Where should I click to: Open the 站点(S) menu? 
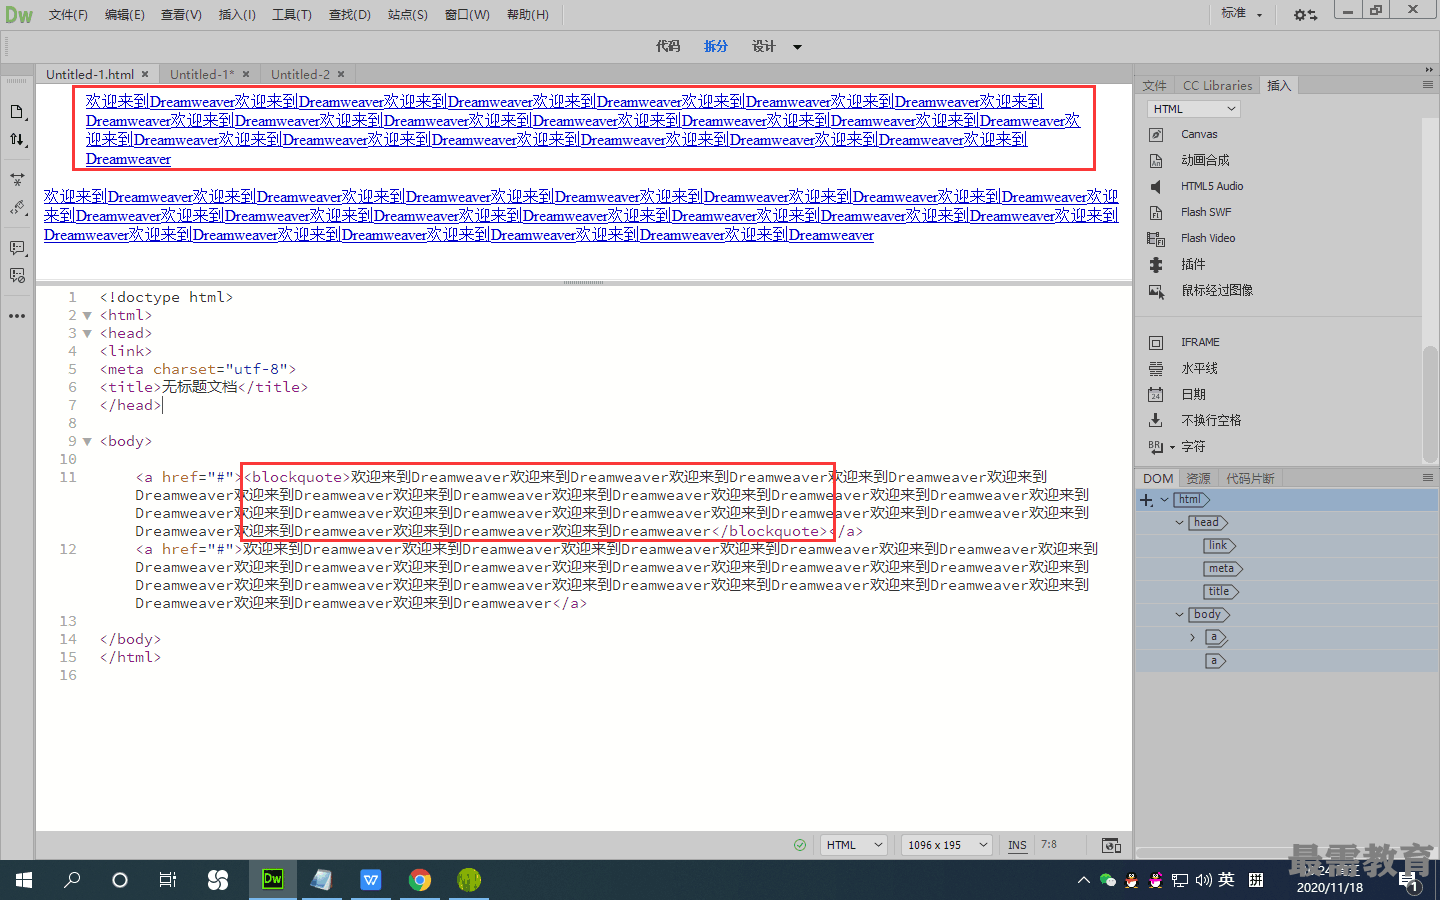(x=408, y=15)
